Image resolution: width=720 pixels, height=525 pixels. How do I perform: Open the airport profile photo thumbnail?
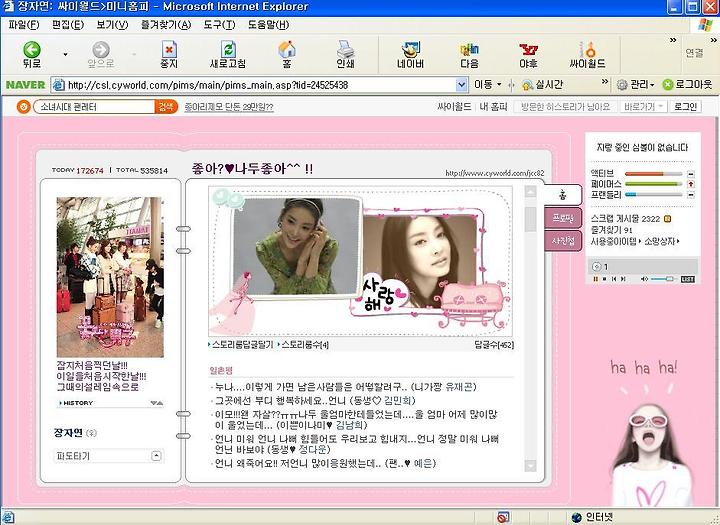[x=110, y=277]
